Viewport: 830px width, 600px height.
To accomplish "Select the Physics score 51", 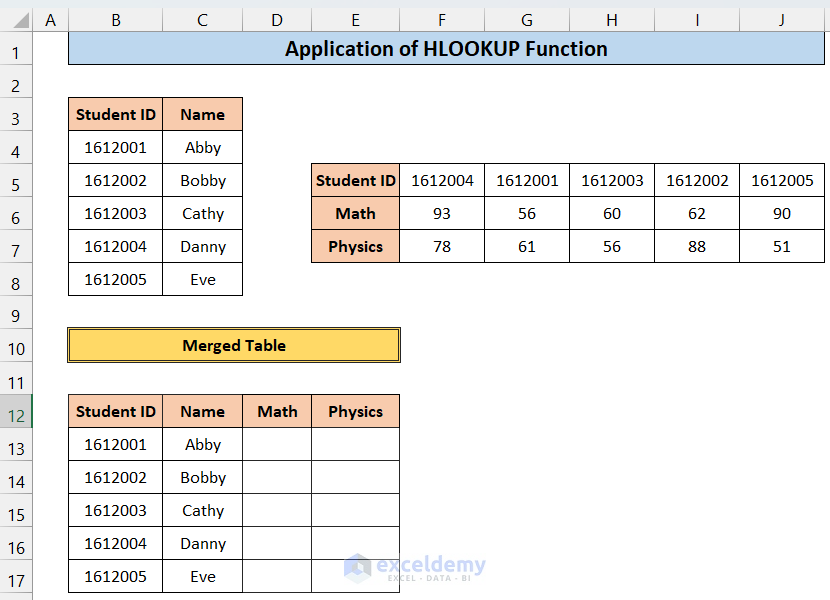I will (782, 246).
